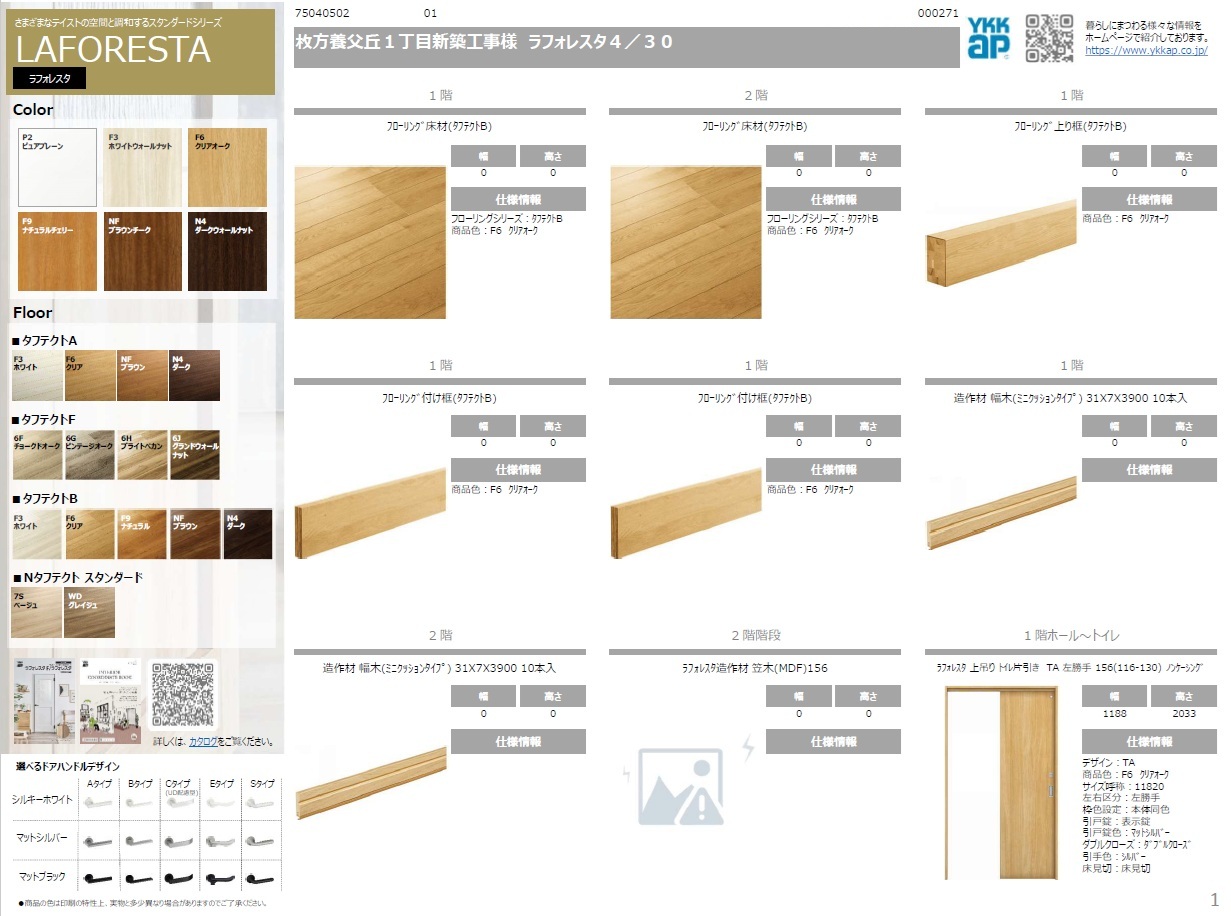Screen dimensions: 1231x916
Task: Click the ラフォレスタ black label under LAFORESTA
Action: [x=50, y=79]
